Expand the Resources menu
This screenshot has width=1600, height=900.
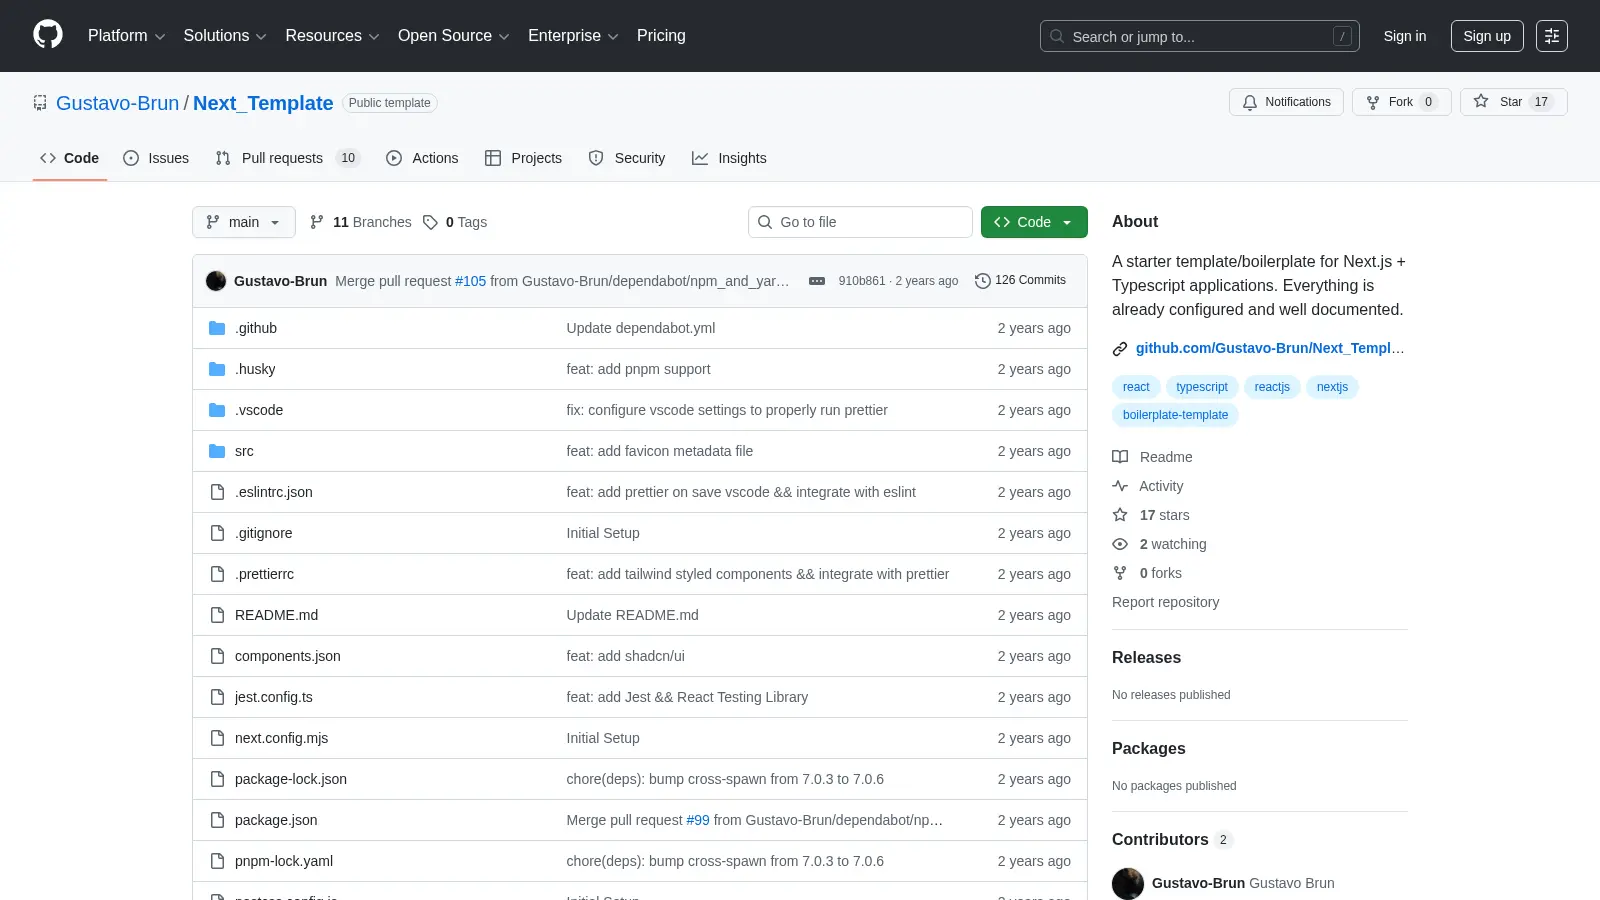click(x=332, y=36)
